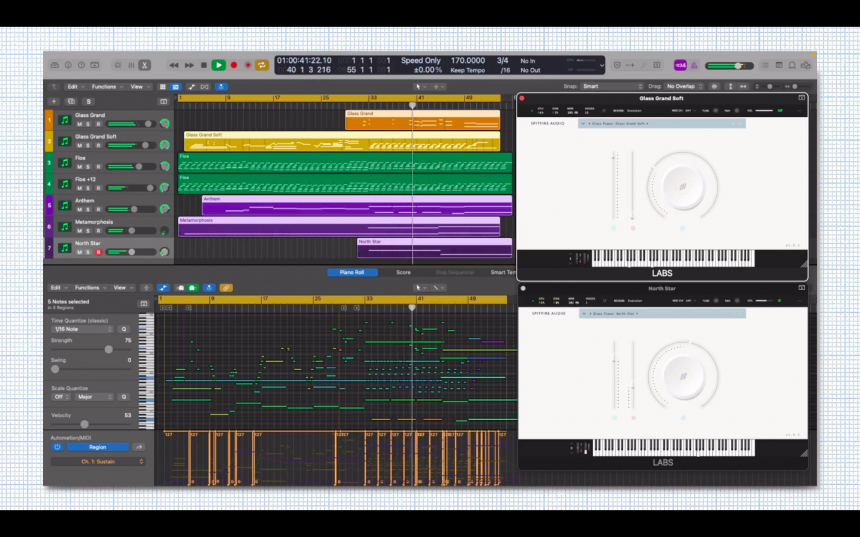The height and width of the screenshot is (537, 860).
Task: Click the green Play button in transport
Action: pyautogui.click(x=218, y=65)
